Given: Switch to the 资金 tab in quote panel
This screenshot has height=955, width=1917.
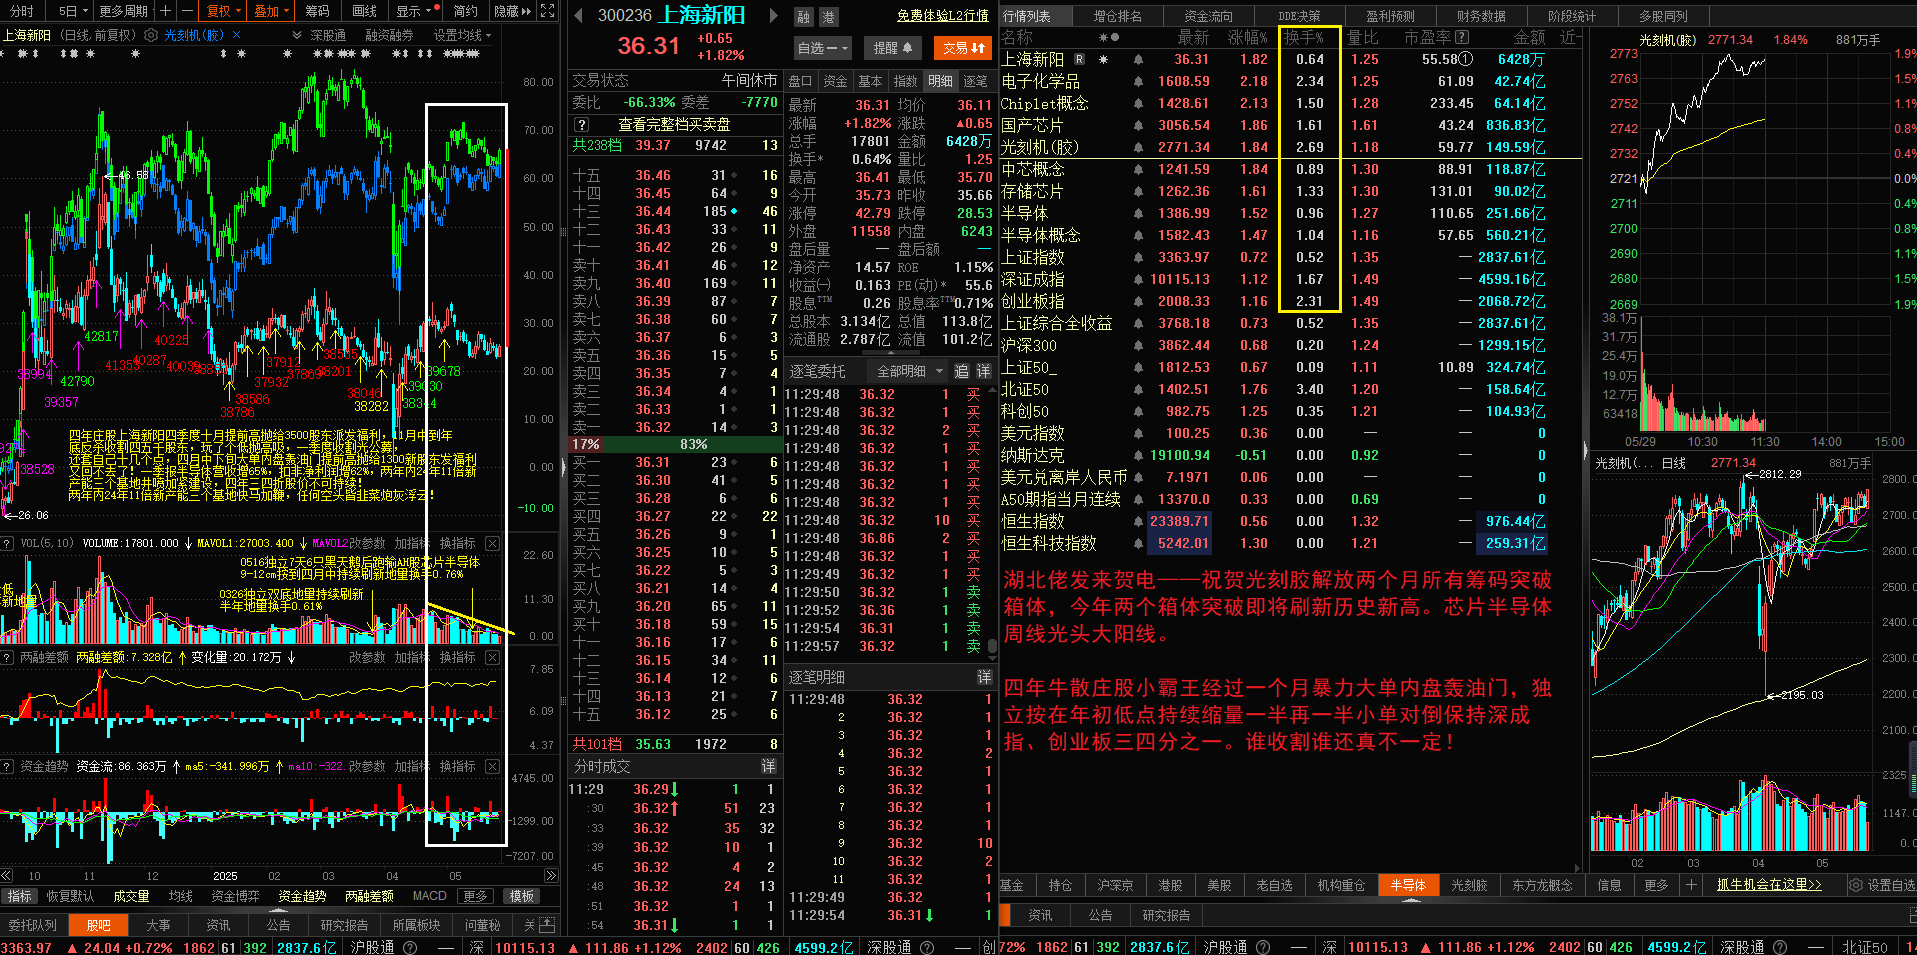Looking at the screenshot, I should click(x=835, y=81).
